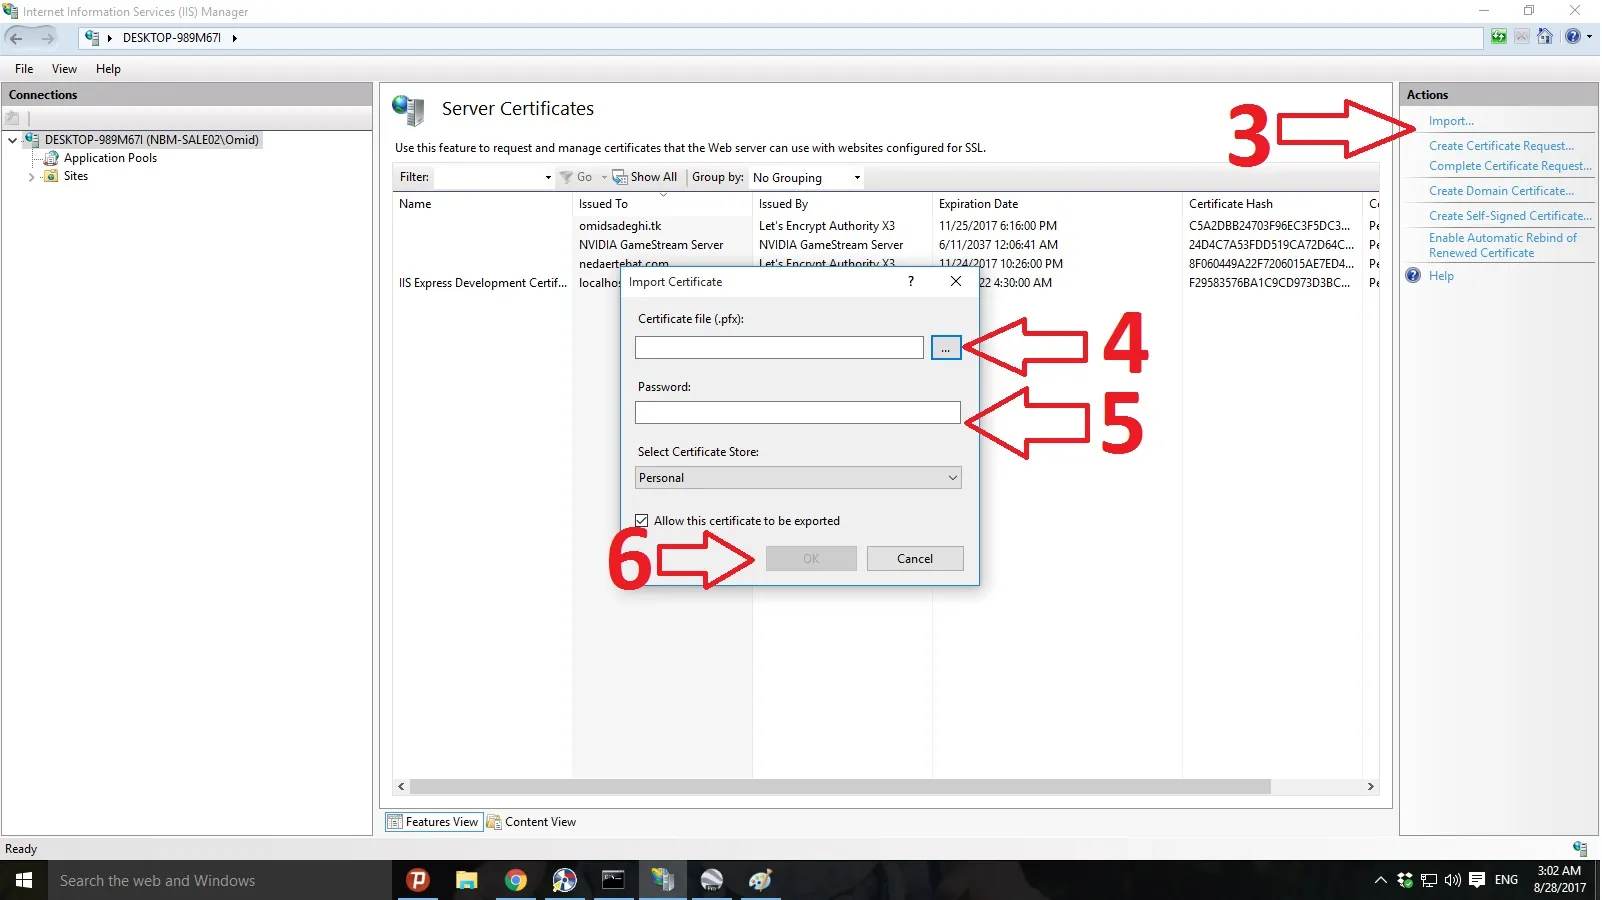Click the back navigation arrow icon
The width and height of the screenshot is (1602, 900).
click(x=16, y=38)
